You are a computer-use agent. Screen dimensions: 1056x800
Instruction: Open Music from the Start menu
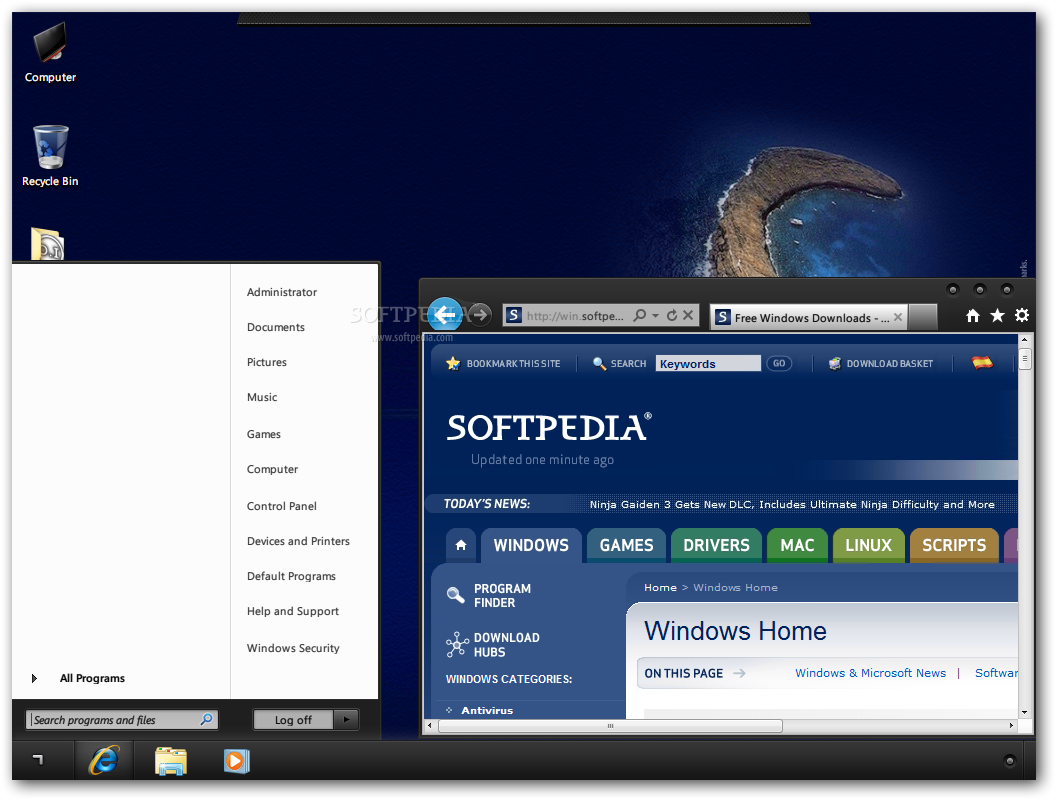coord(262,397)
